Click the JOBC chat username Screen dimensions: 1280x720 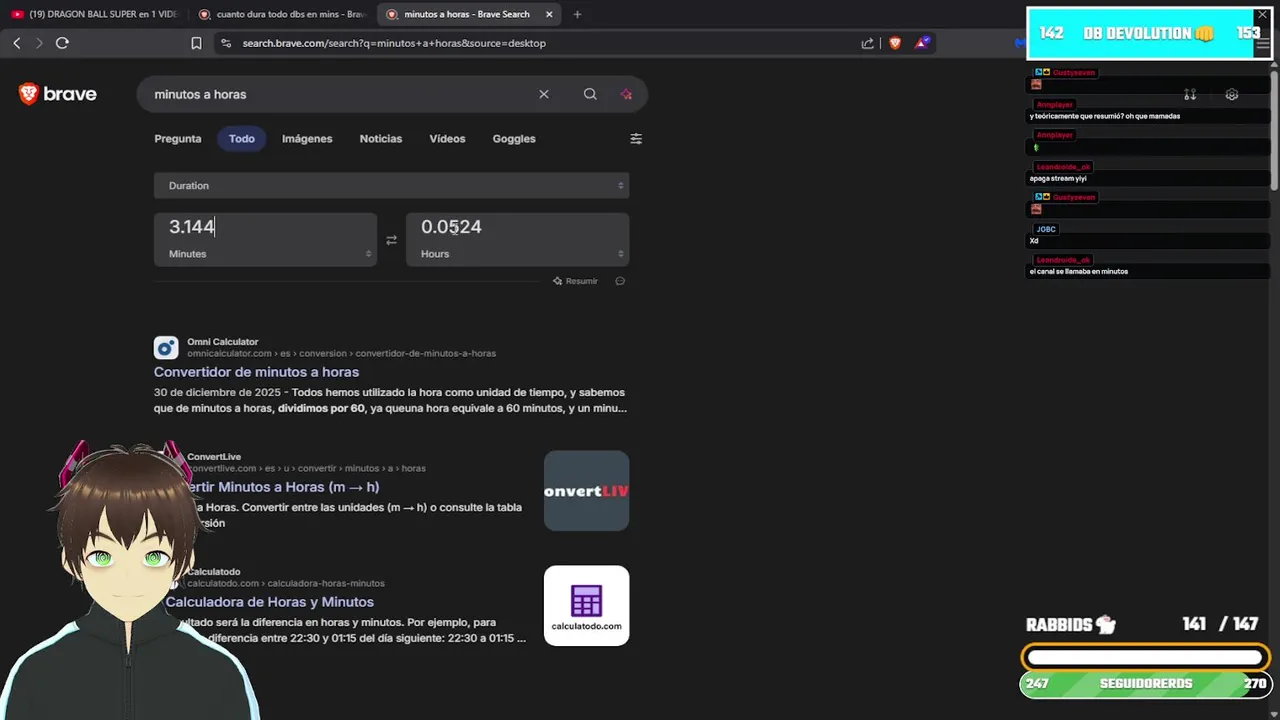[1046, 229]
